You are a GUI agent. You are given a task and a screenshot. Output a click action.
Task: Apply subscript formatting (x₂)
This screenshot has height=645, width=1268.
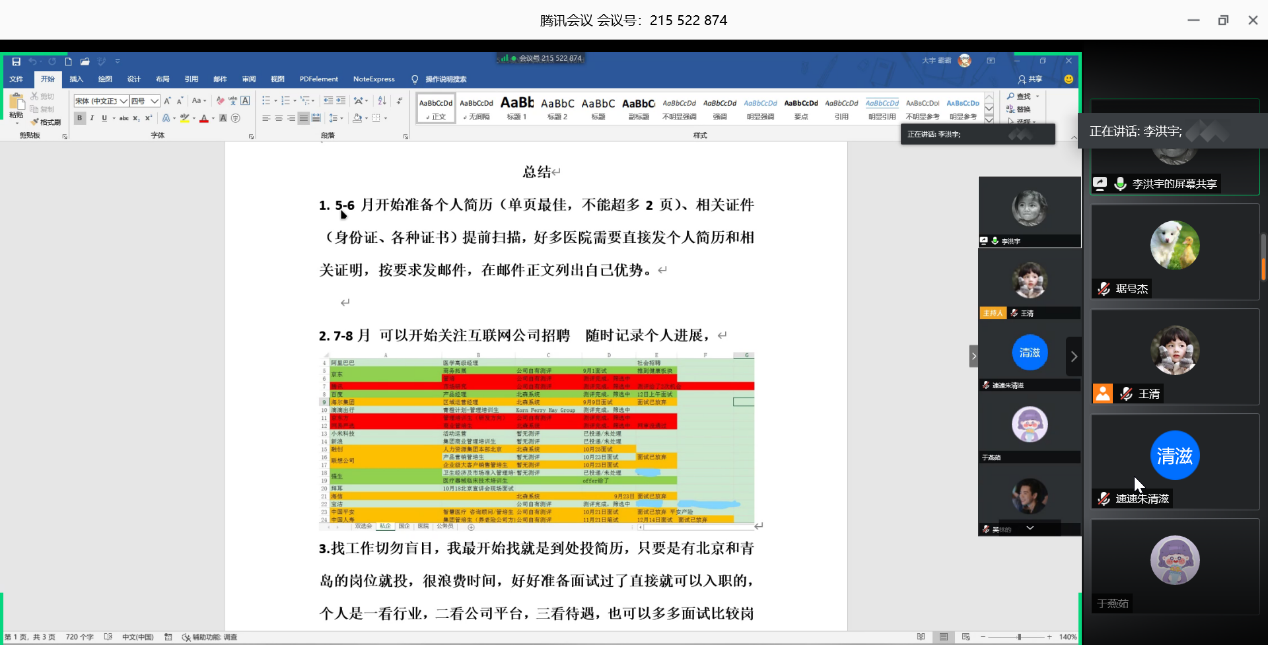(137, 118)
